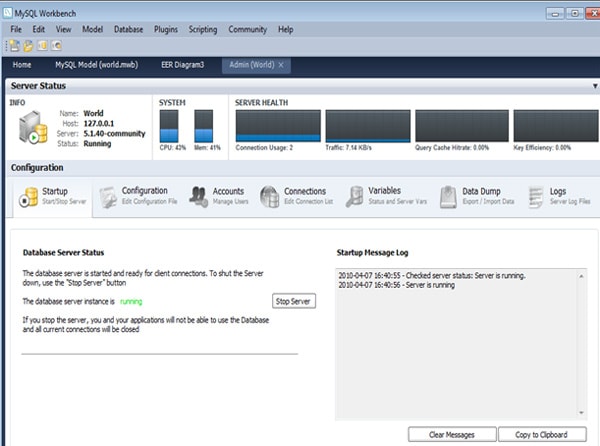Click the MySQL Workbench title bar icon
600x446 pixels.
[8, 13]
